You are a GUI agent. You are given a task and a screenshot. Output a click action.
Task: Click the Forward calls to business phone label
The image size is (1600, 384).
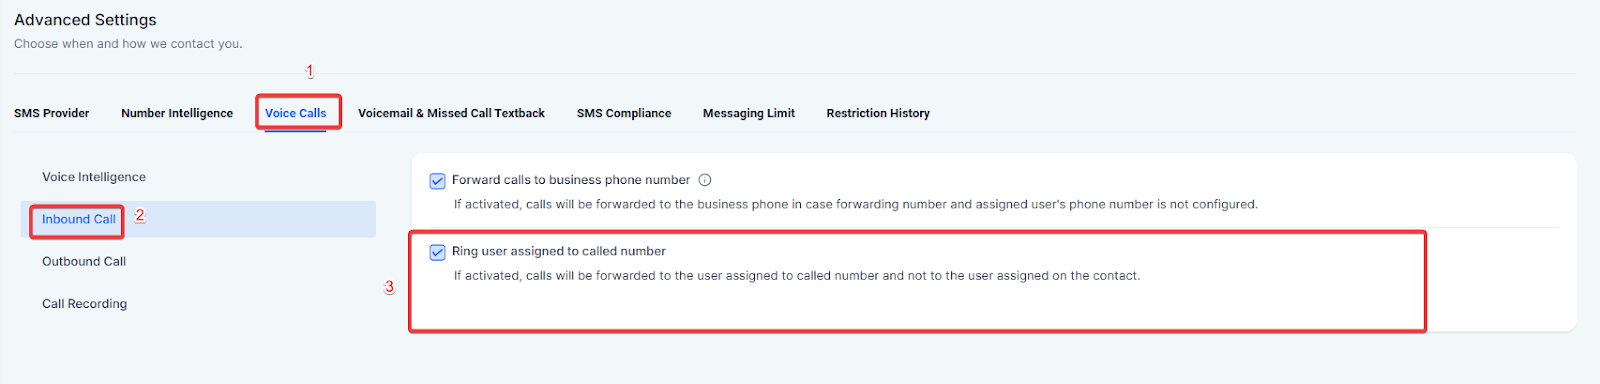point(571,180)
